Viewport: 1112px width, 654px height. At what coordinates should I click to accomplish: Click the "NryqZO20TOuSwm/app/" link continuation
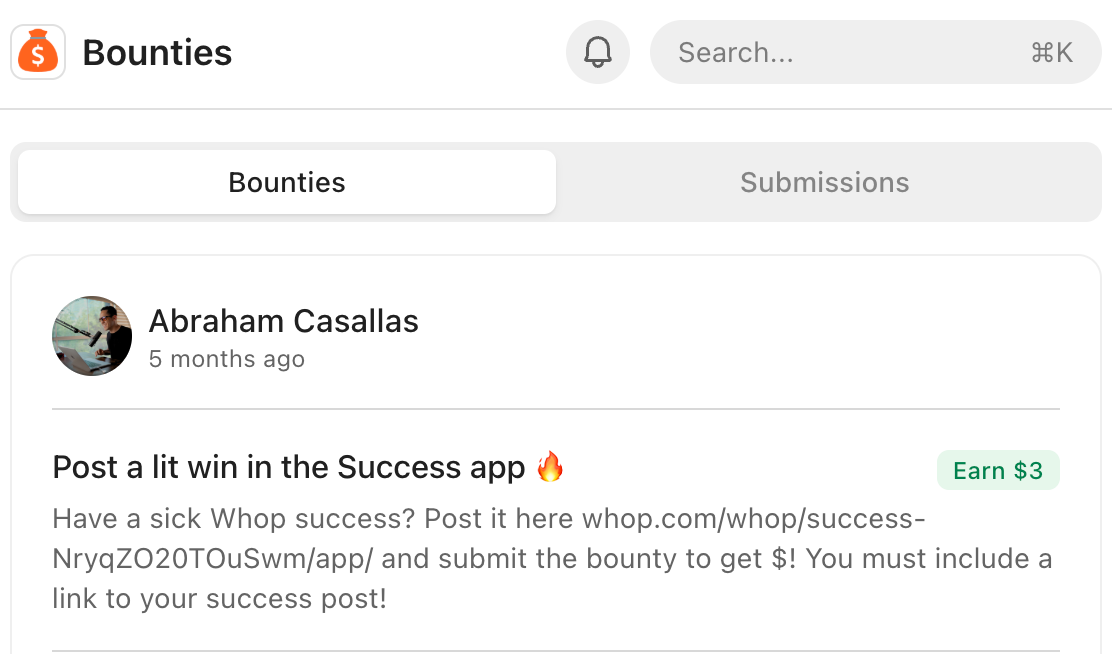[212, 559]
